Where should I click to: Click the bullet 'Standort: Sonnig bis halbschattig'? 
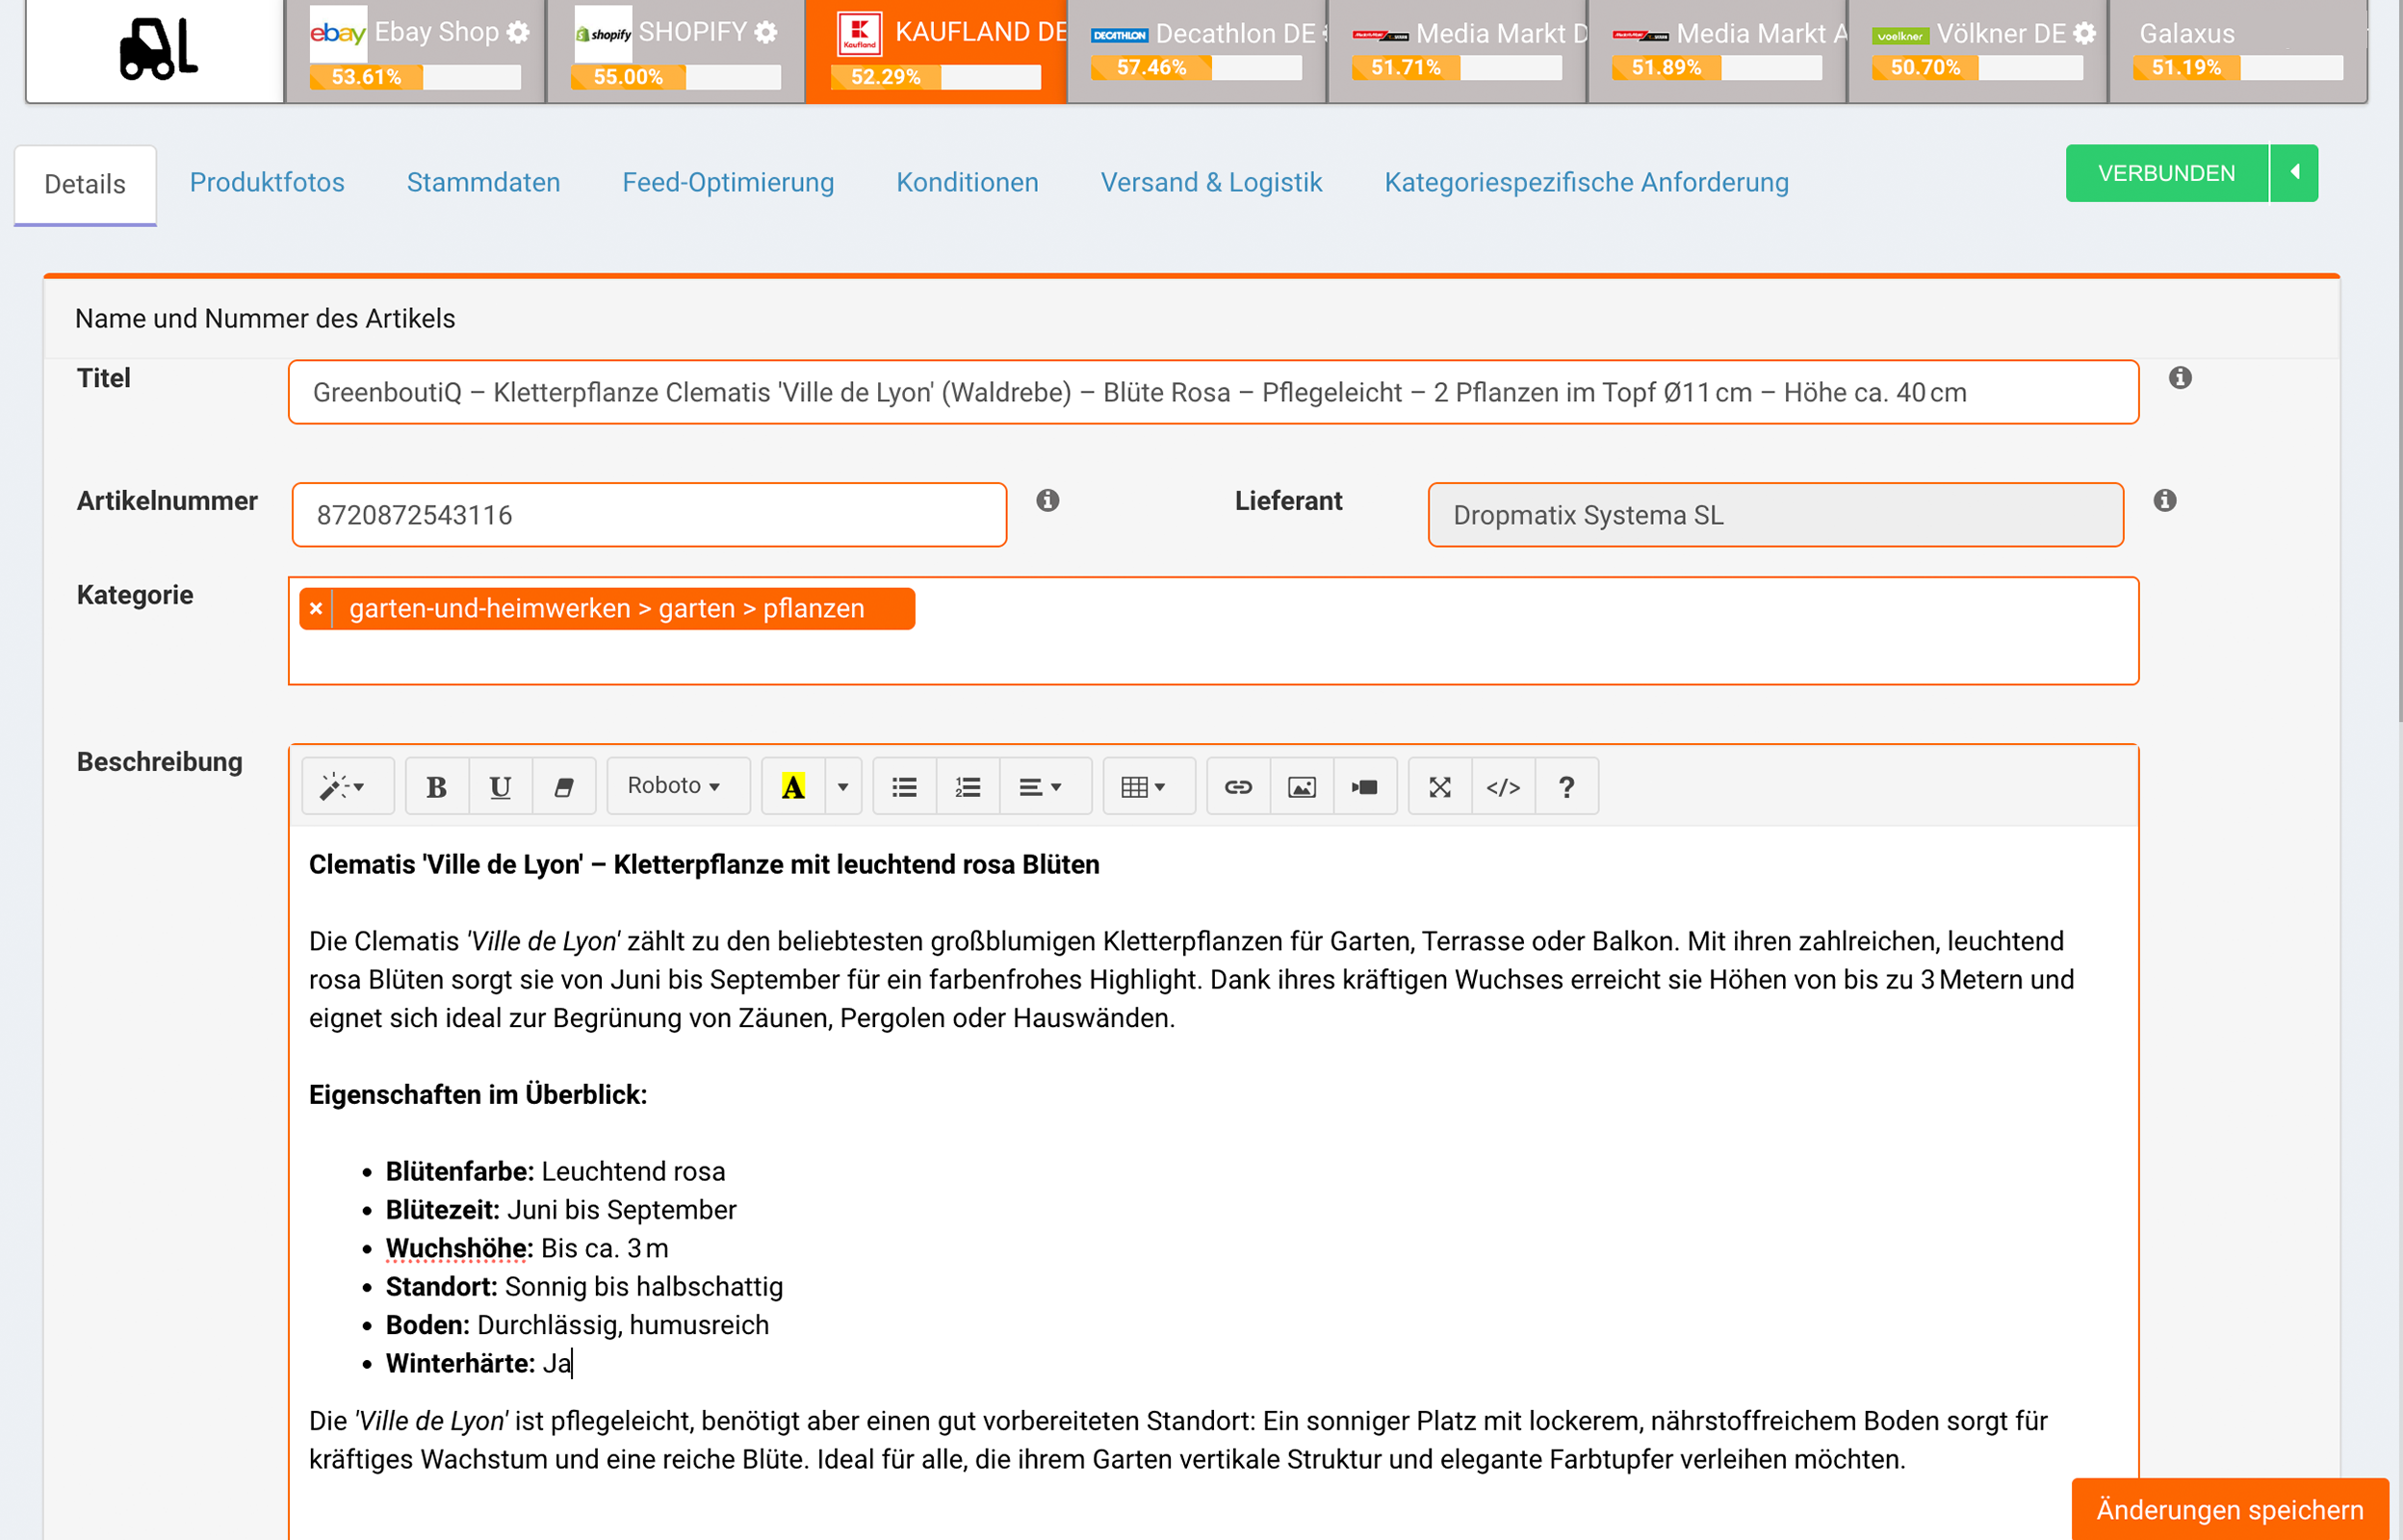[x=584, y=1287]
